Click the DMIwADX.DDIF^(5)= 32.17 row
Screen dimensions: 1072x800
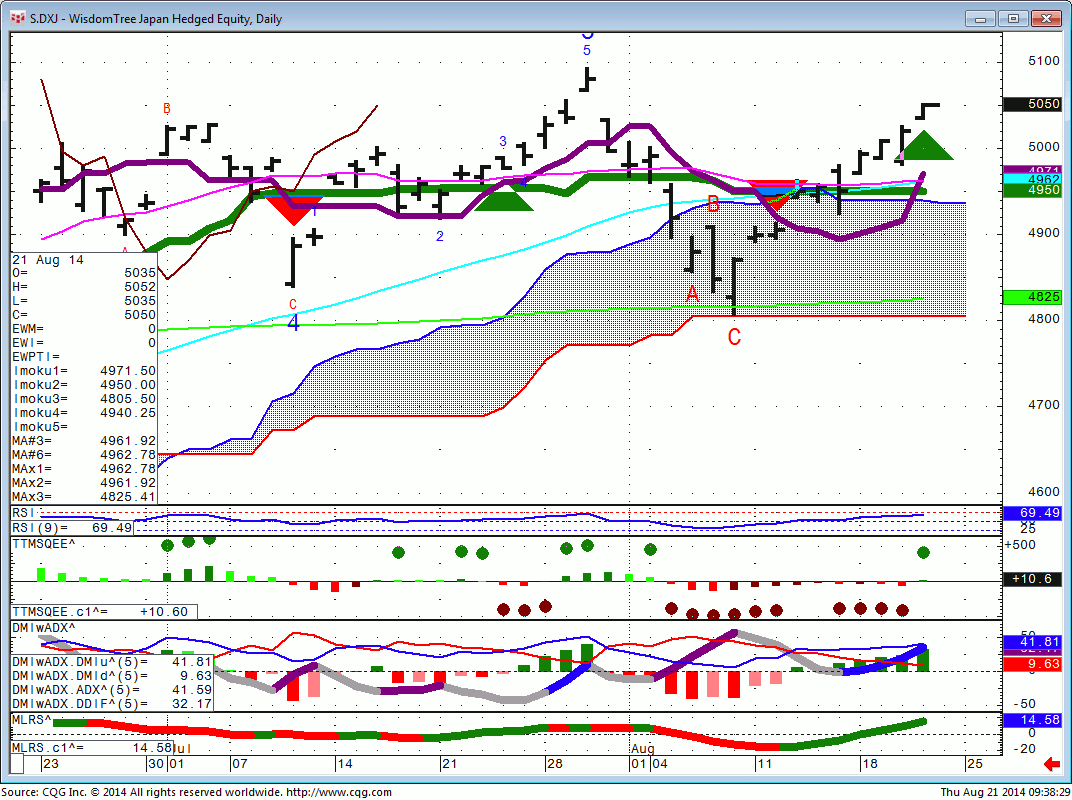pyautogui.click(x=112, y=704)
